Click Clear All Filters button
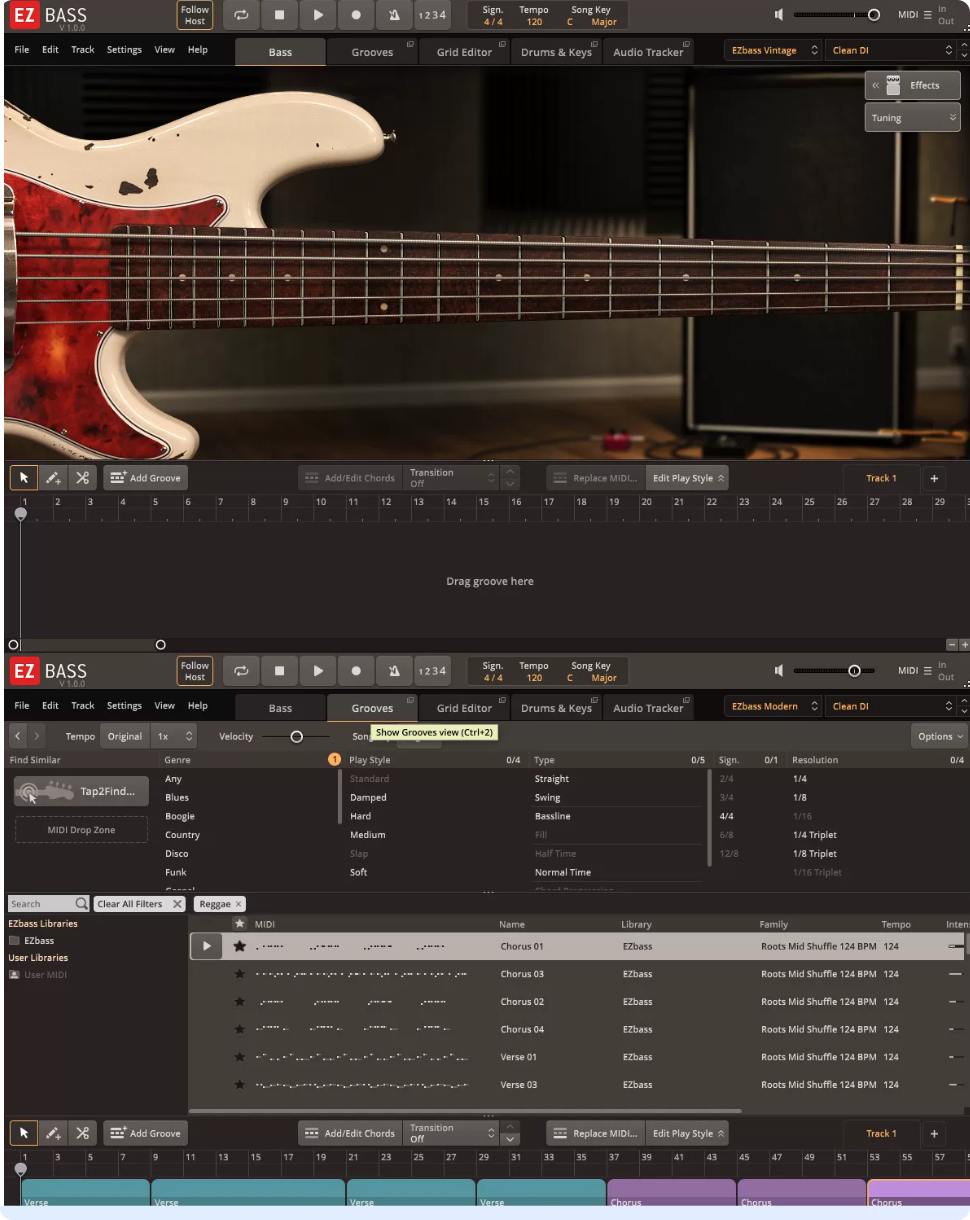This screenshot has height=1220, width=970. pyautogui.click(x=140, y=904)
